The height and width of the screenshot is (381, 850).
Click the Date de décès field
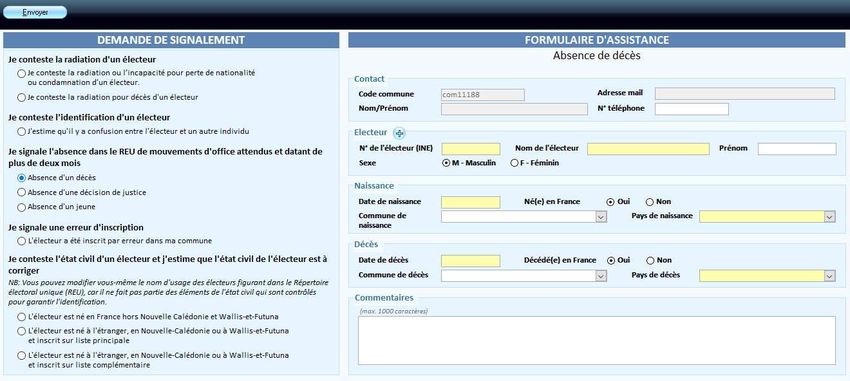tap(471, 261)
